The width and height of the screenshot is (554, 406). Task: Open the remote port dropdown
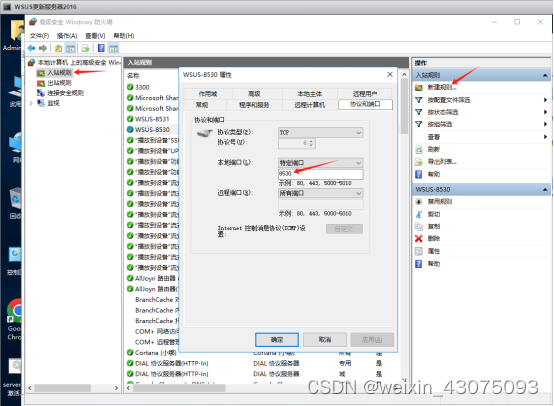320,193
